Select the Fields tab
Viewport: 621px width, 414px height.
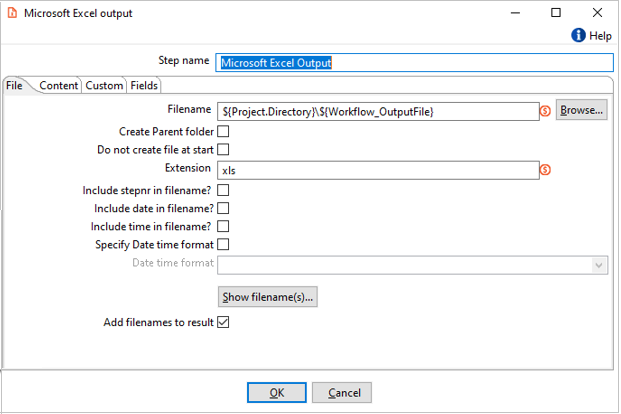pyautogui.click(x=144, y=86)
